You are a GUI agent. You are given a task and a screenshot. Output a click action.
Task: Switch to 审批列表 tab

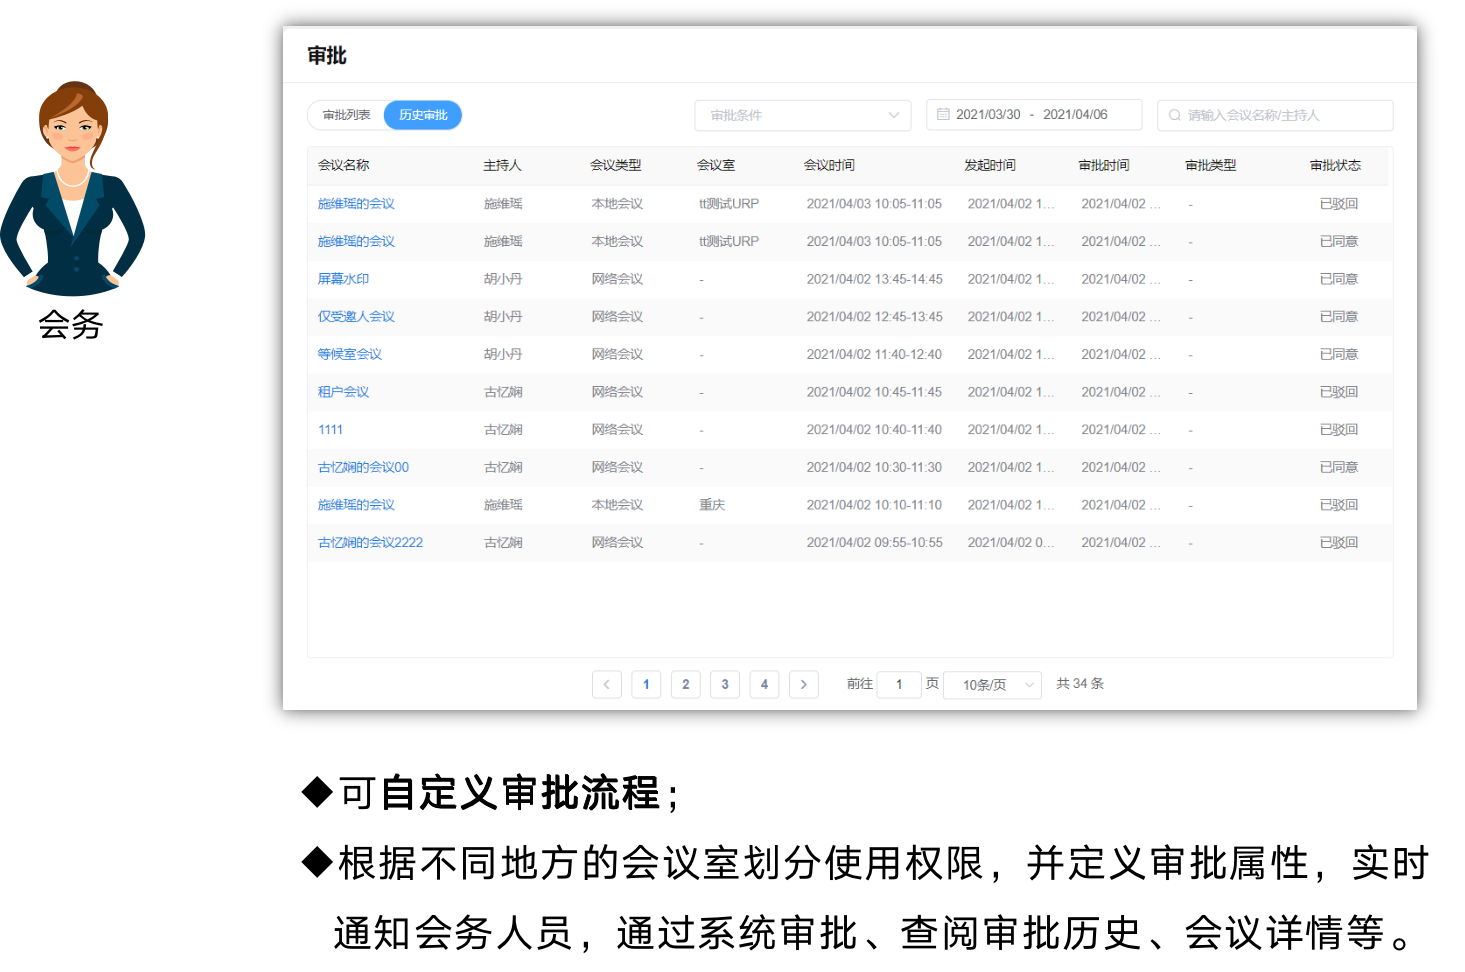(347, 115)
